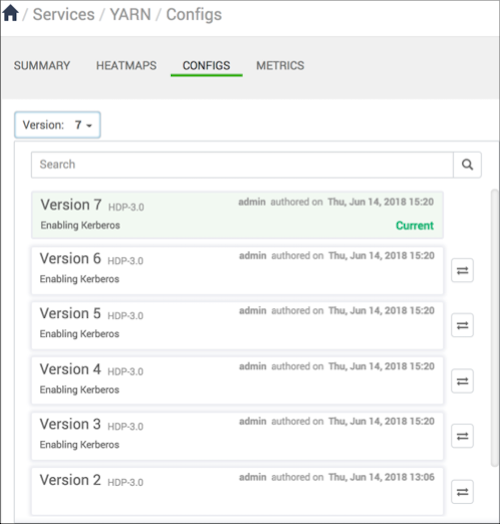Click compare icon for Version 6
This screenshot has width=500, height=524.
462,270
